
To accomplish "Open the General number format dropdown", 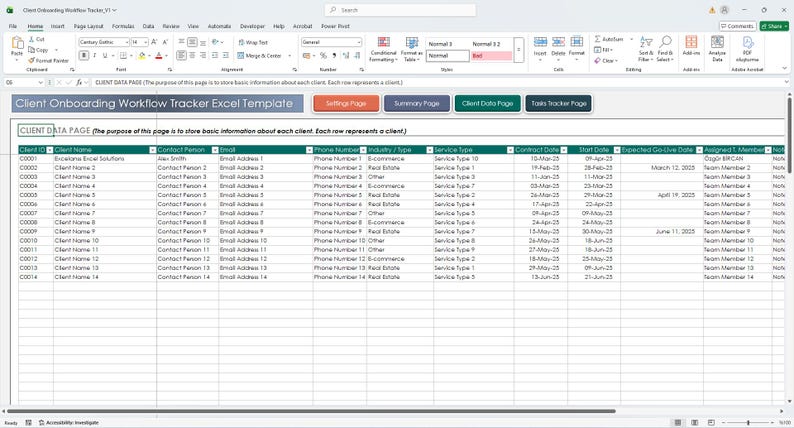I will pos(359,42).
